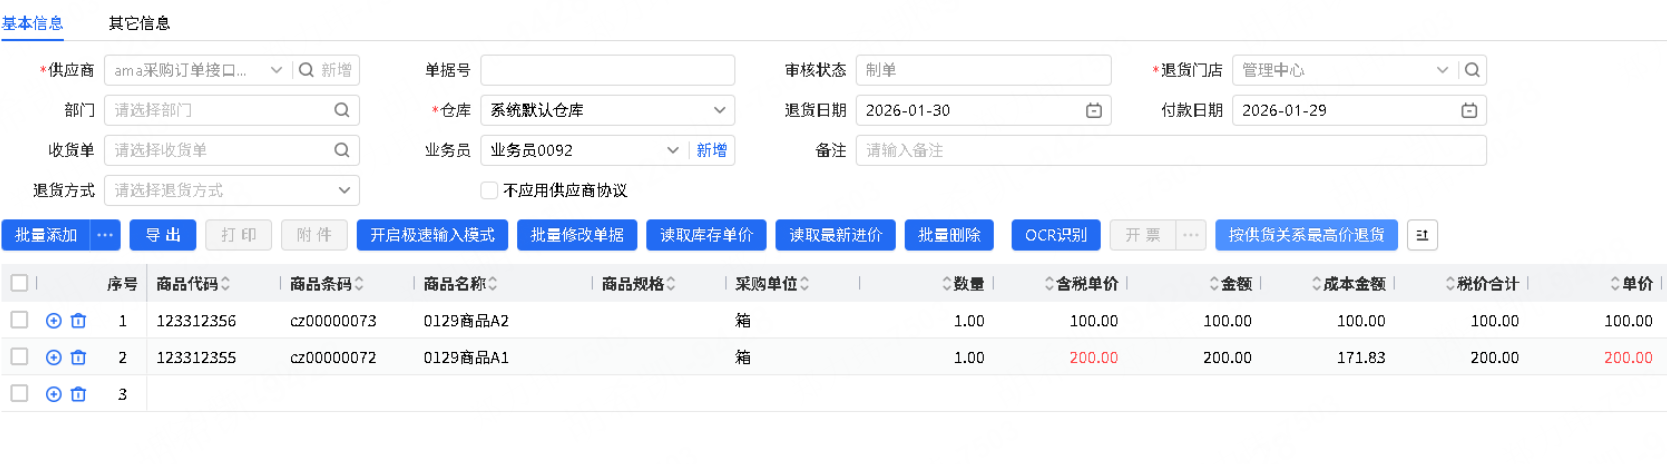The image size is (1667, 464).
Task: Enable 不应用供应商协议 checkbox
Action: coord(489,190)
